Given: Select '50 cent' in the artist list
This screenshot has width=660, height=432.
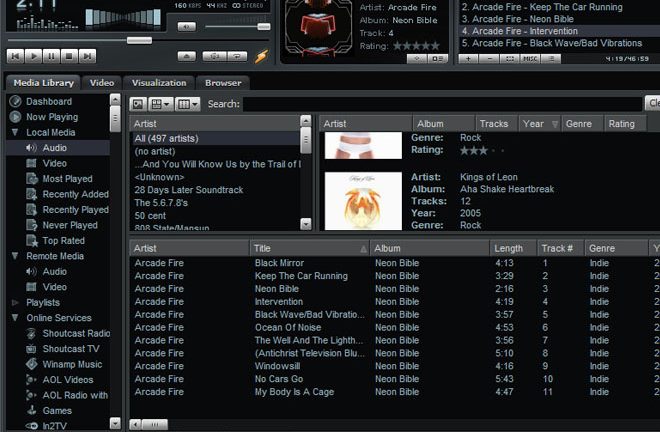Looking at the screenshot, I should [x=216, y=216].
